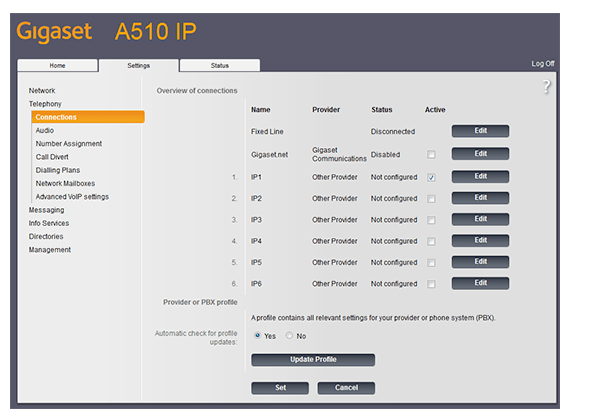Click the Set button
This screenshot has width=589, height=417.
280,388
